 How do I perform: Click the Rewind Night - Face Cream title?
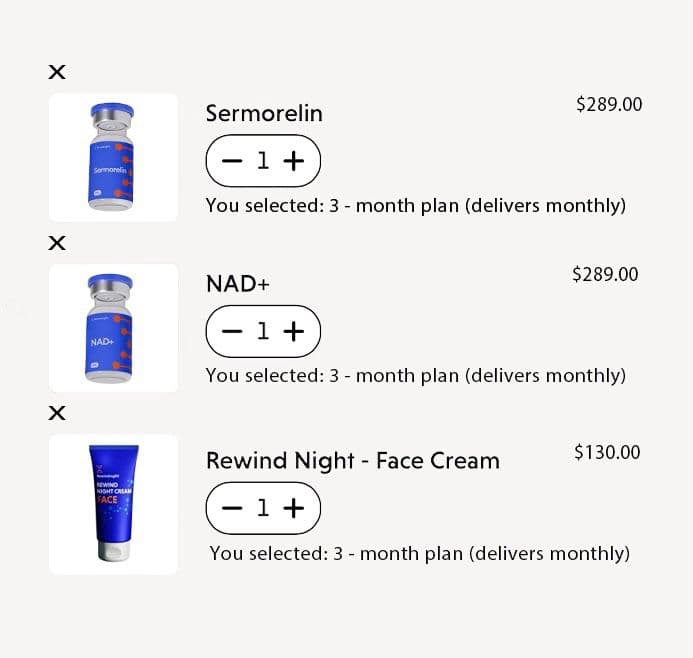(x=352, y=461)
